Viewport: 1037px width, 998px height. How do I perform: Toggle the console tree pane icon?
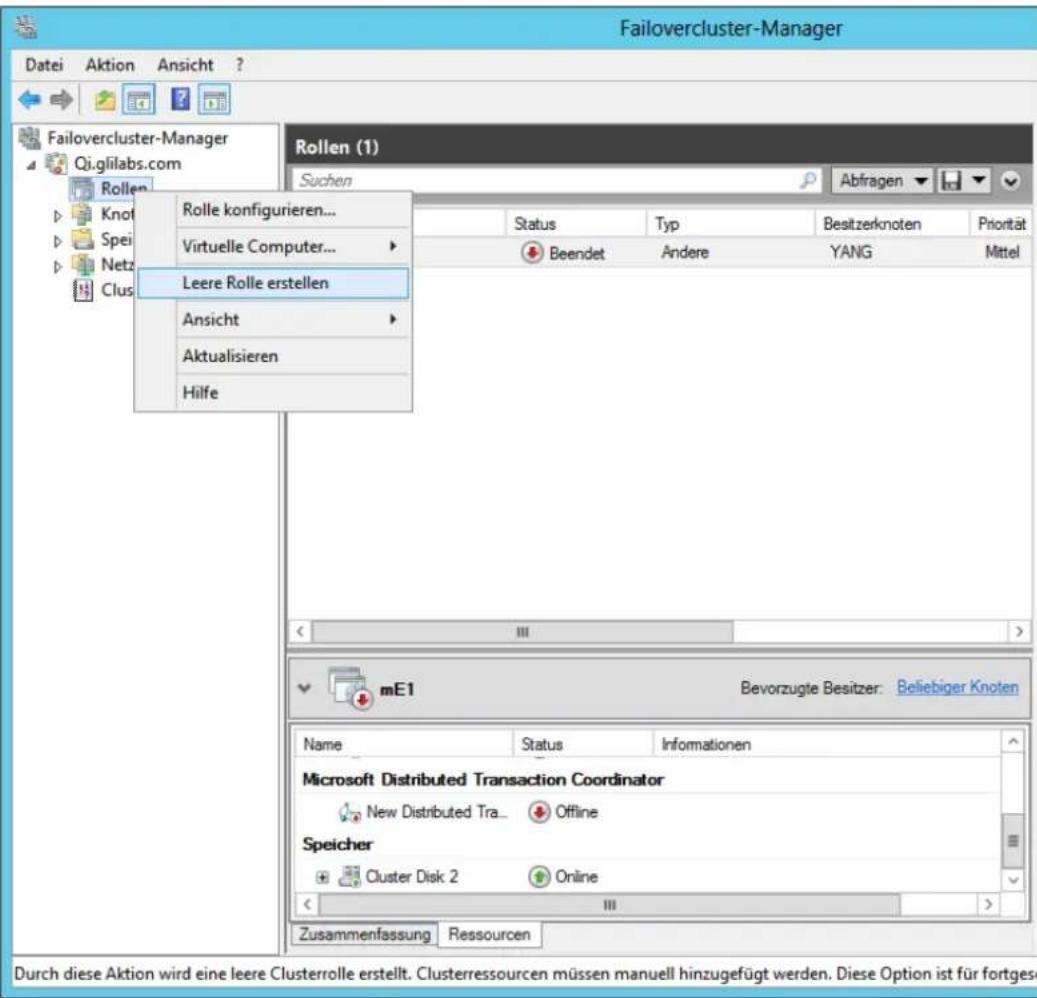(x=139, y=101)
